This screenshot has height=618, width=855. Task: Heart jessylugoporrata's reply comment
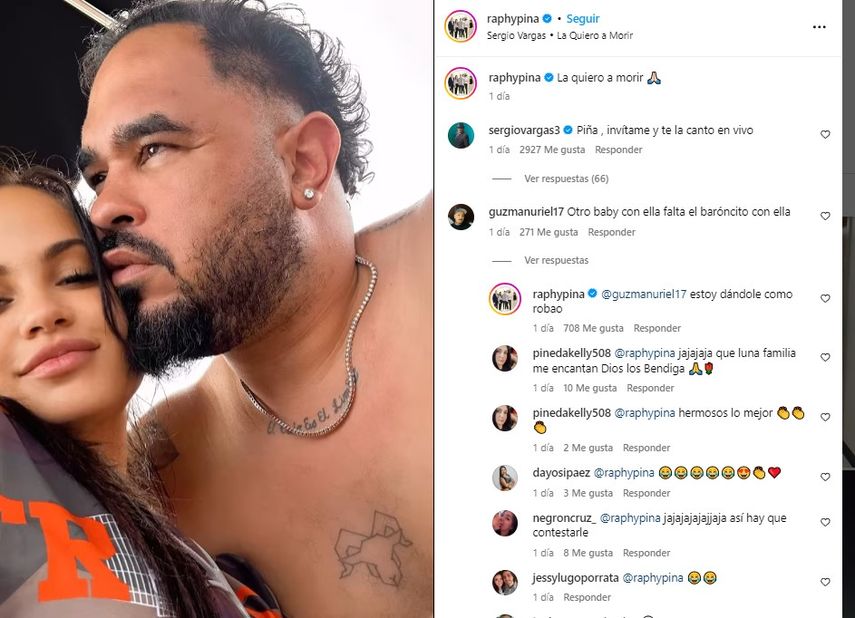825,582
